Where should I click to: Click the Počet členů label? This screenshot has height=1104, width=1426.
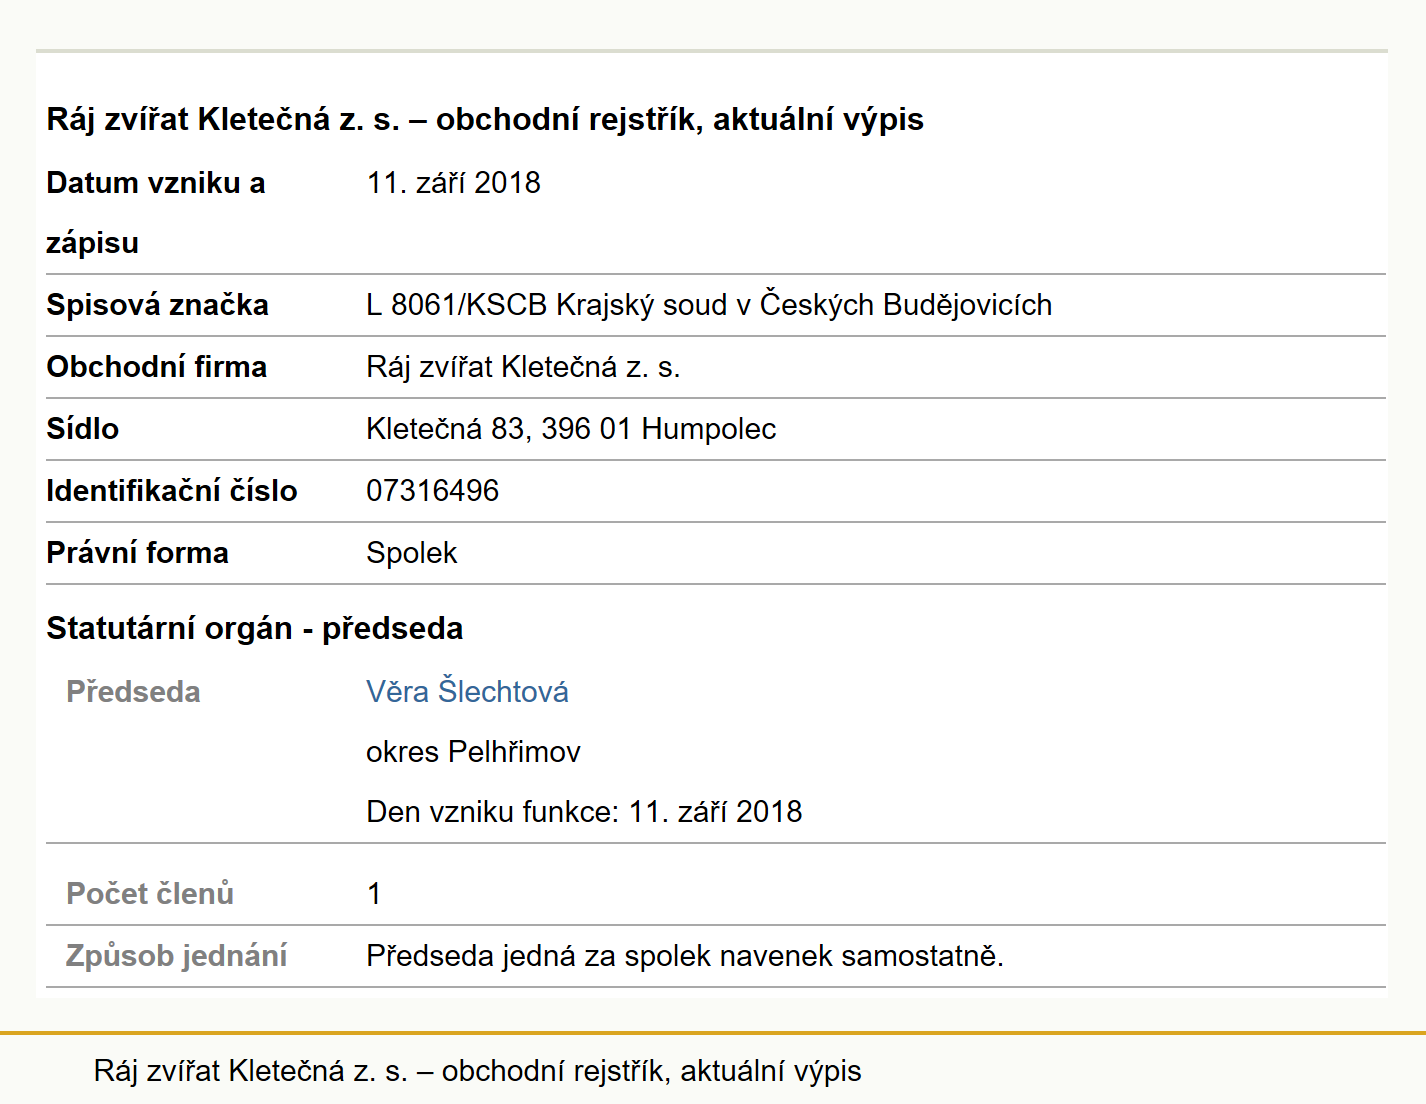pyautogui.click(x=149, y=893)
